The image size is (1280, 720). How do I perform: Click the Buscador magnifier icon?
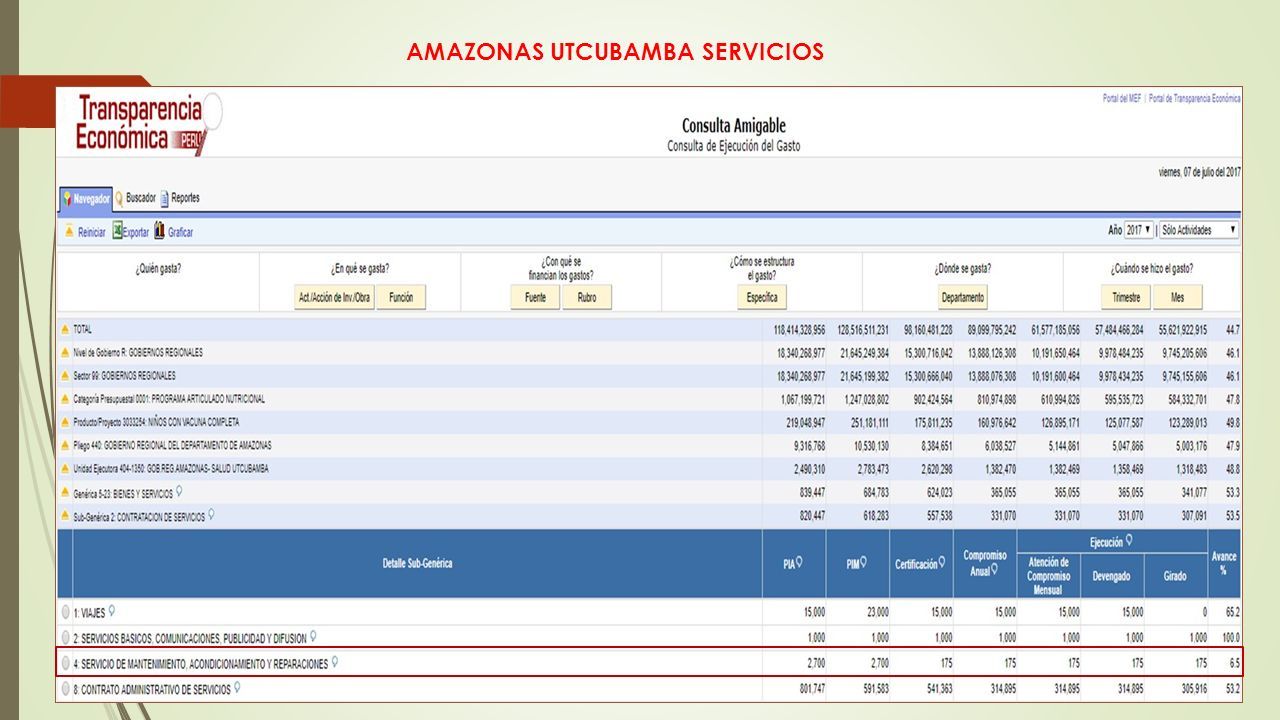click(x=119, y=198)
